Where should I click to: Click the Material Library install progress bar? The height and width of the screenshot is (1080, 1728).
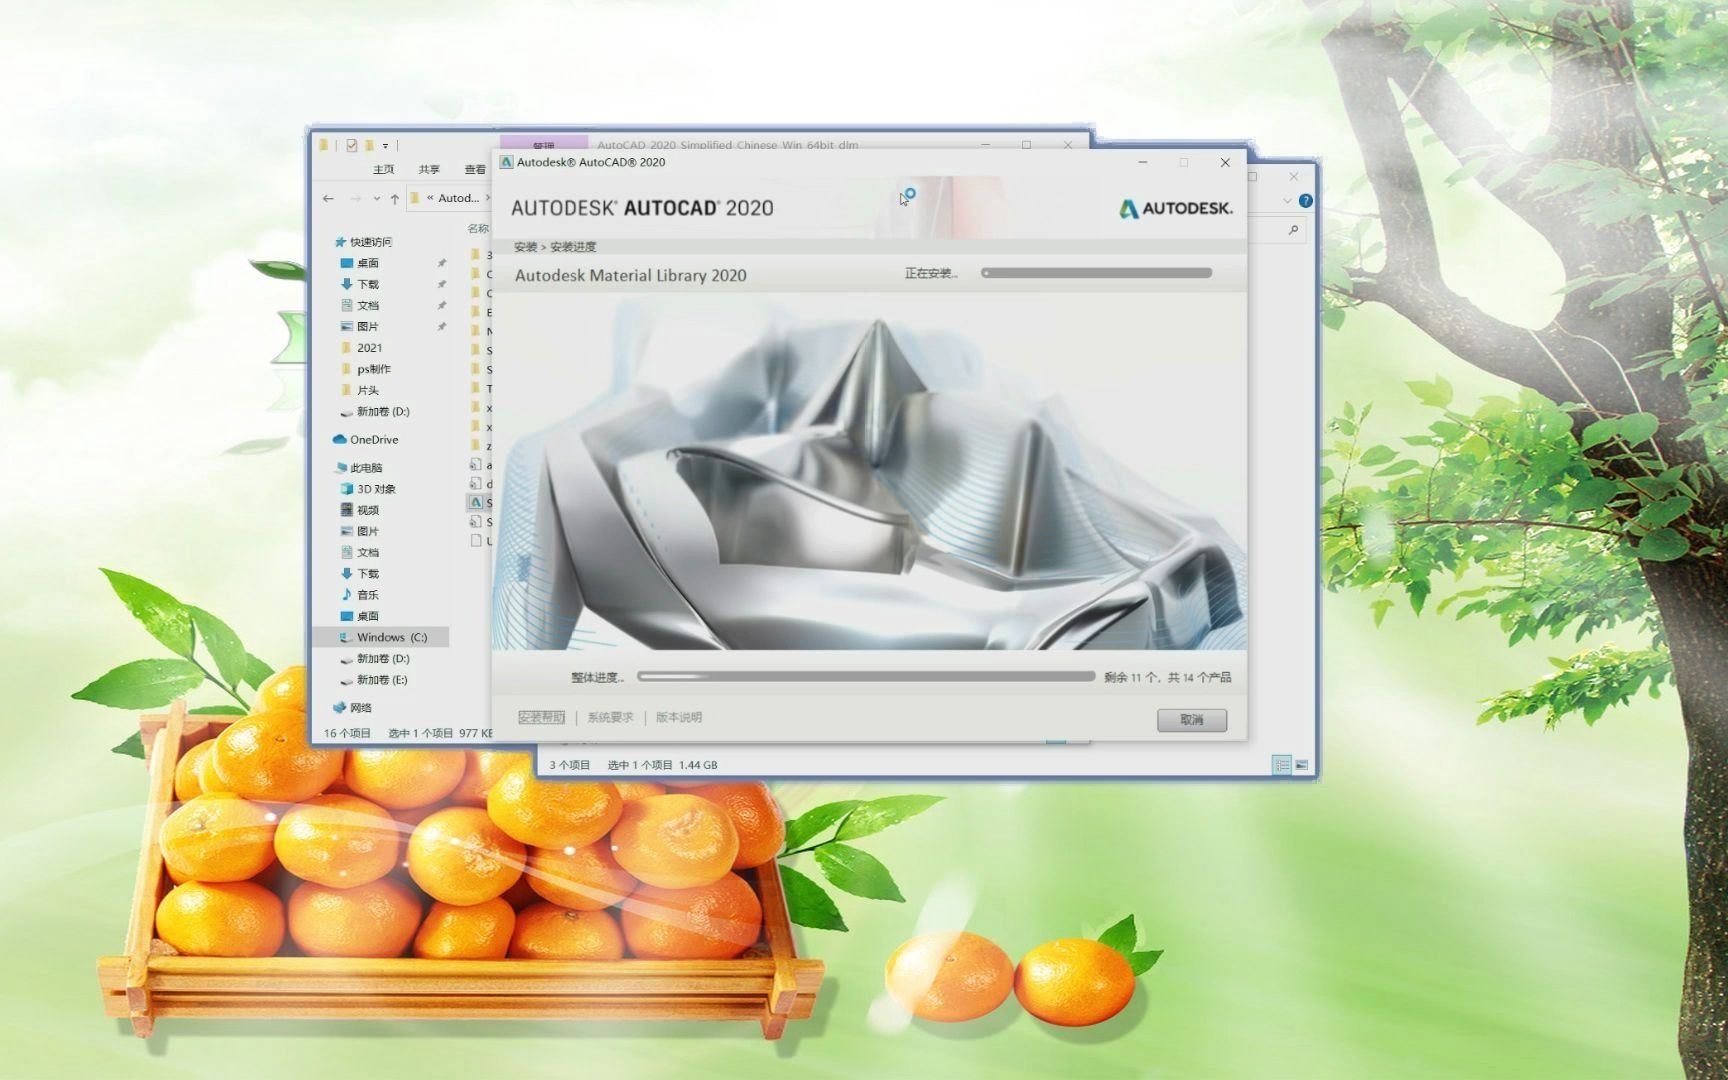(x=1096, y=273)
